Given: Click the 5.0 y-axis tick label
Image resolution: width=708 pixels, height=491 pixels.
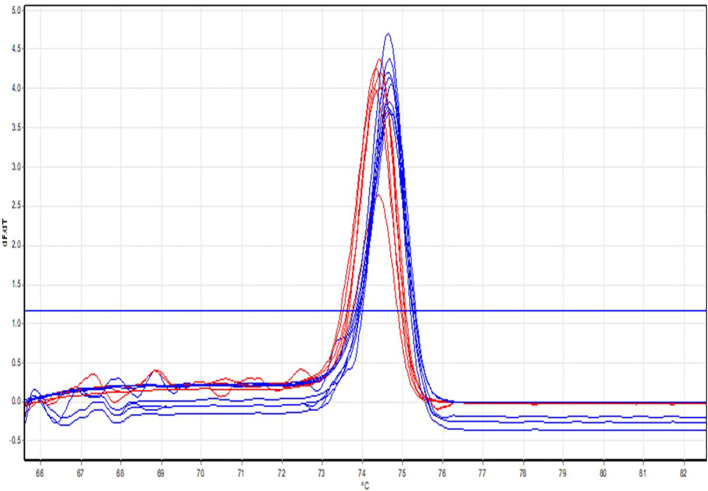Looking at the screenshot, I should coord(15,9).
